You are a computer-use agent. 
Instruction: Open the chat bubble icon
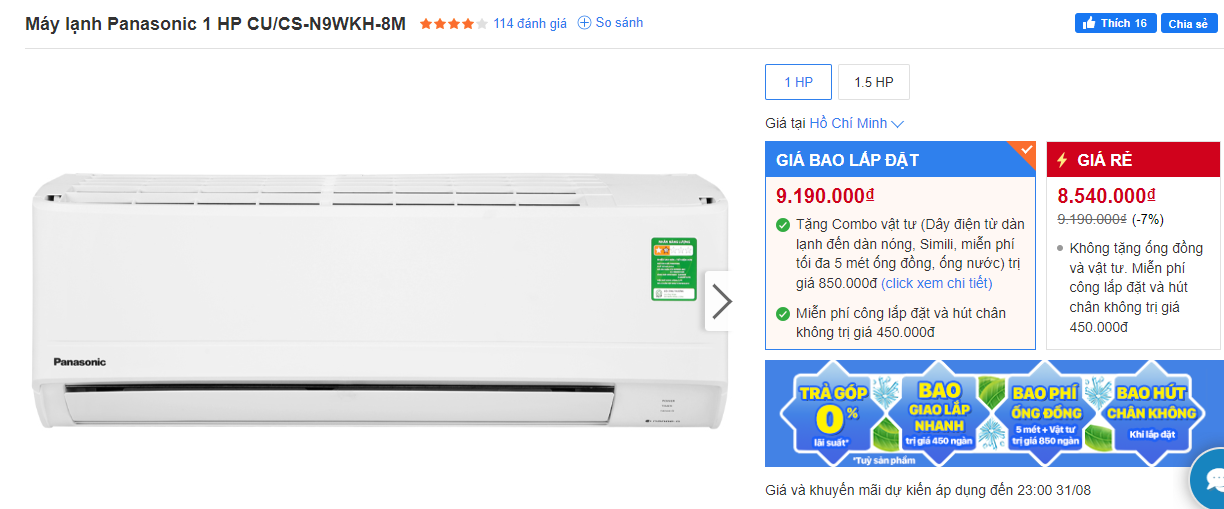[1209, 480]
